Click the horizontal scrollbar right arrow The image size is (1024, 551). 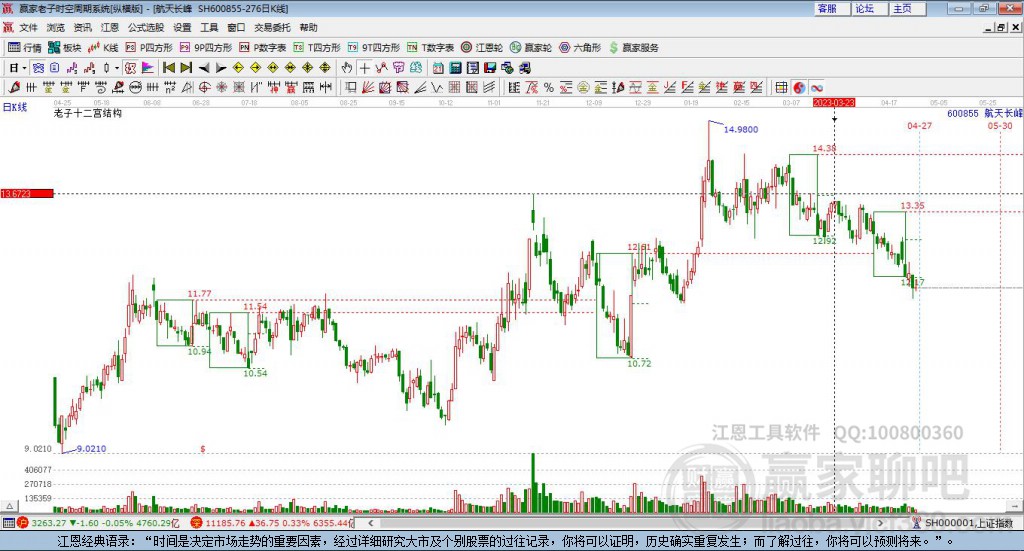tap(881, 523)
